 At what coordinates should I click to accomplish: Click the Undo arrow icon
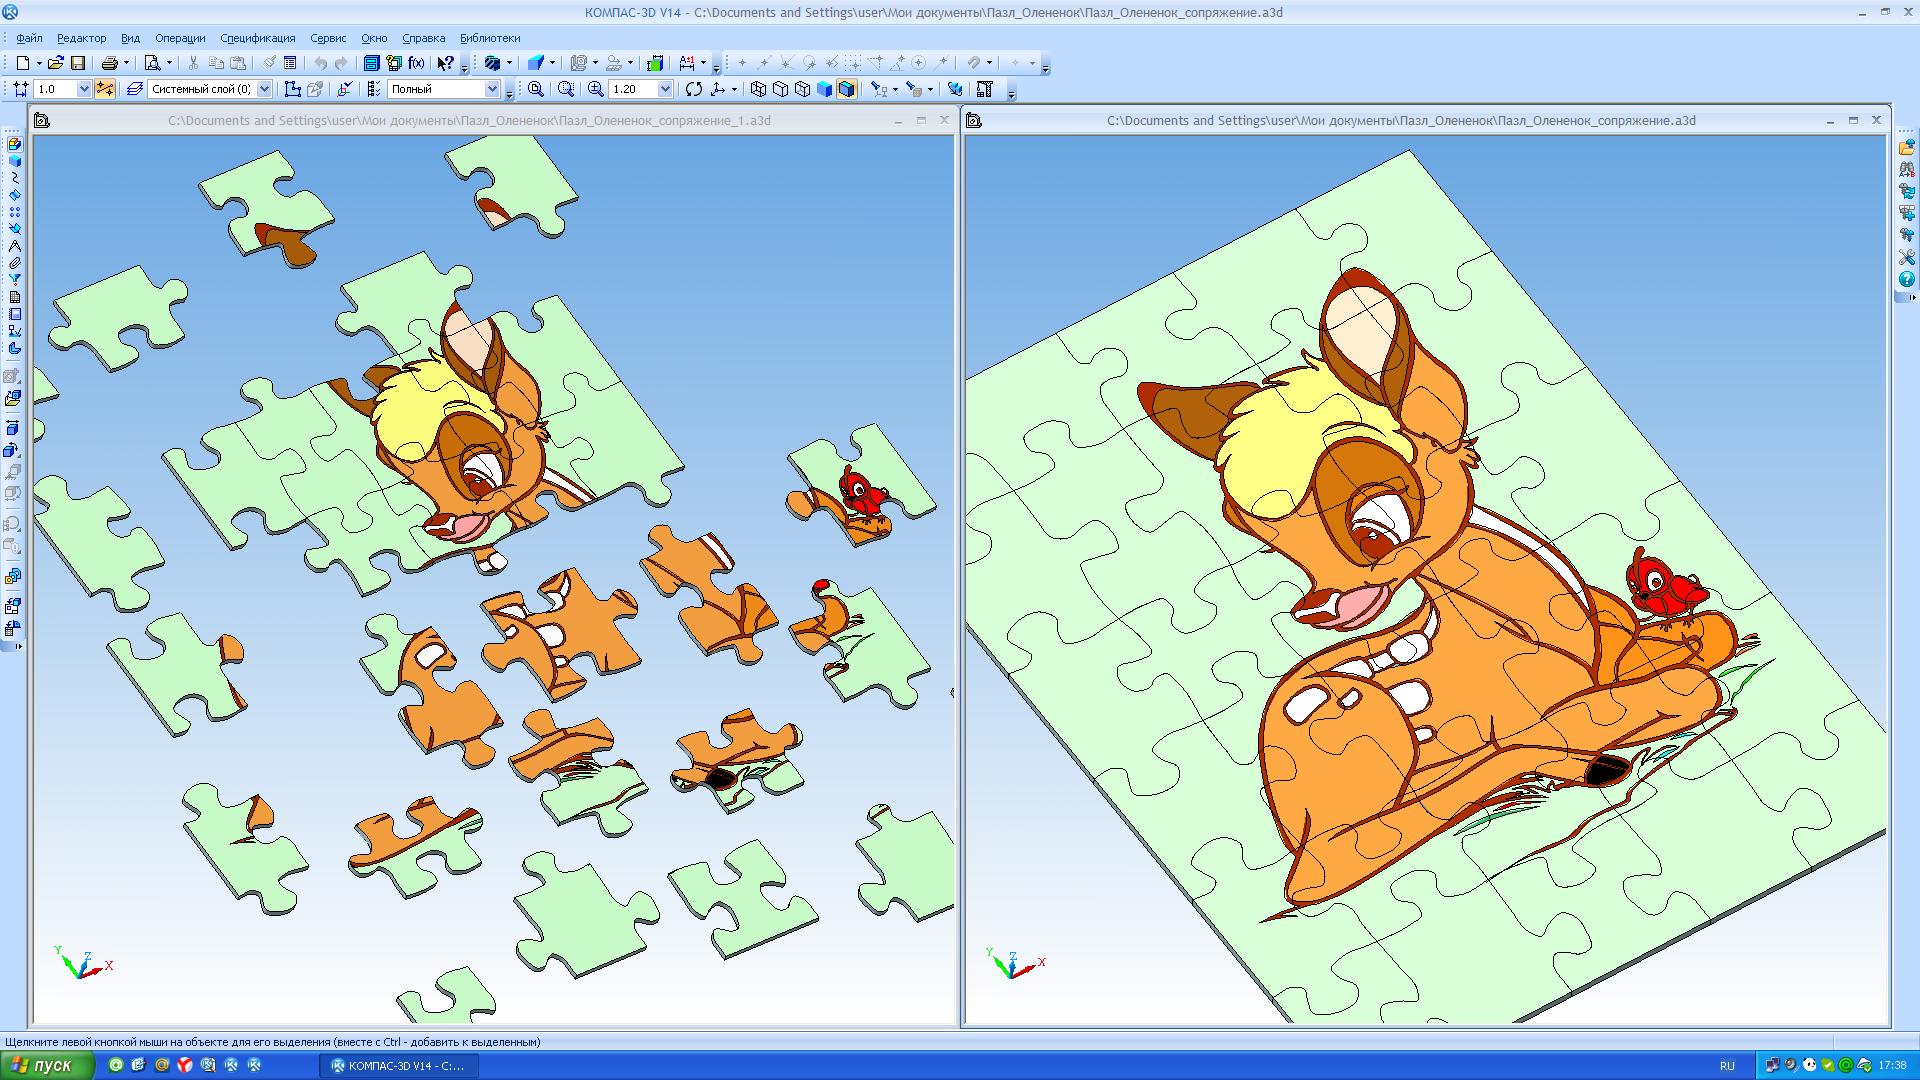(320, 63)
